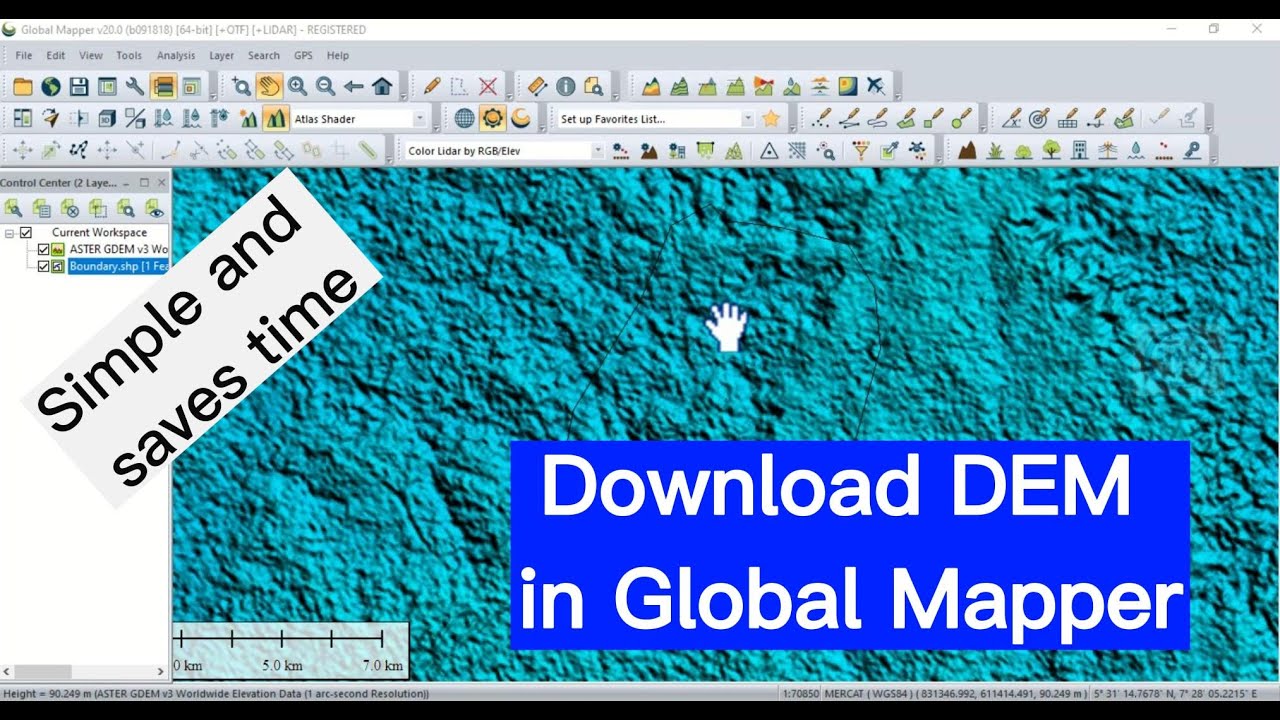Click the Lidar filter funnel icon
This screenshot has width=1280, height=720.
[860, 150]
